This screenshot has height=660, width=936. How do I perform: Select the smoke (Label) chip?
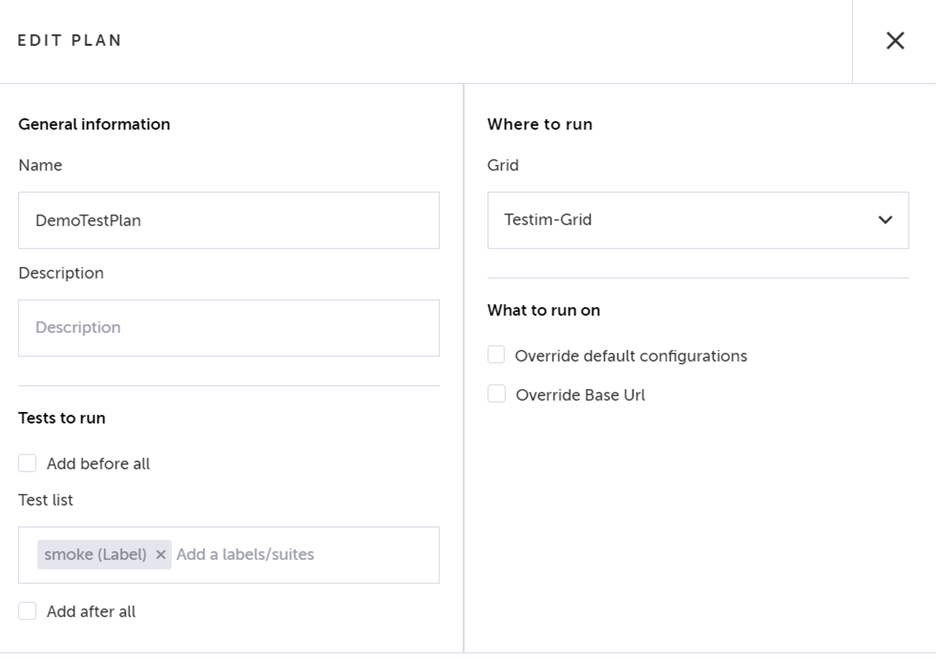(95, 555)
